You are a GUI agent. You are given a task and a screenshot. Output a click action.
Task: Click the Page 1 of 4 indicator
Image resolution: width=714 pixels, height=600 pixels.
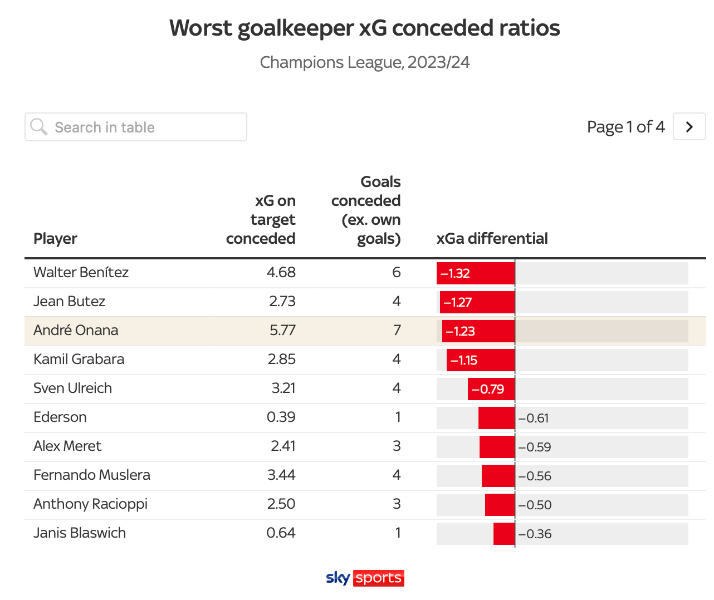pos(625,127)
